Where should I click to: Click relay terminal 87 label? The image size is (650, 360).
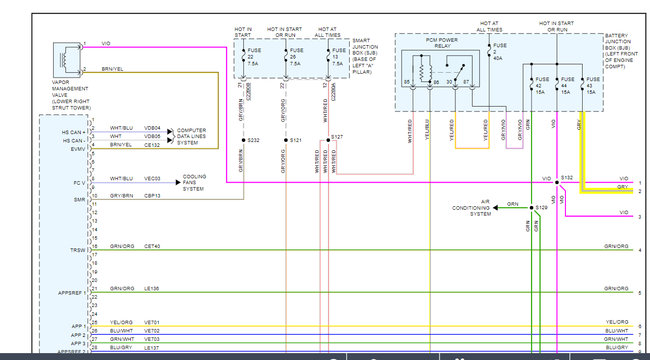(x=466, y=83)
